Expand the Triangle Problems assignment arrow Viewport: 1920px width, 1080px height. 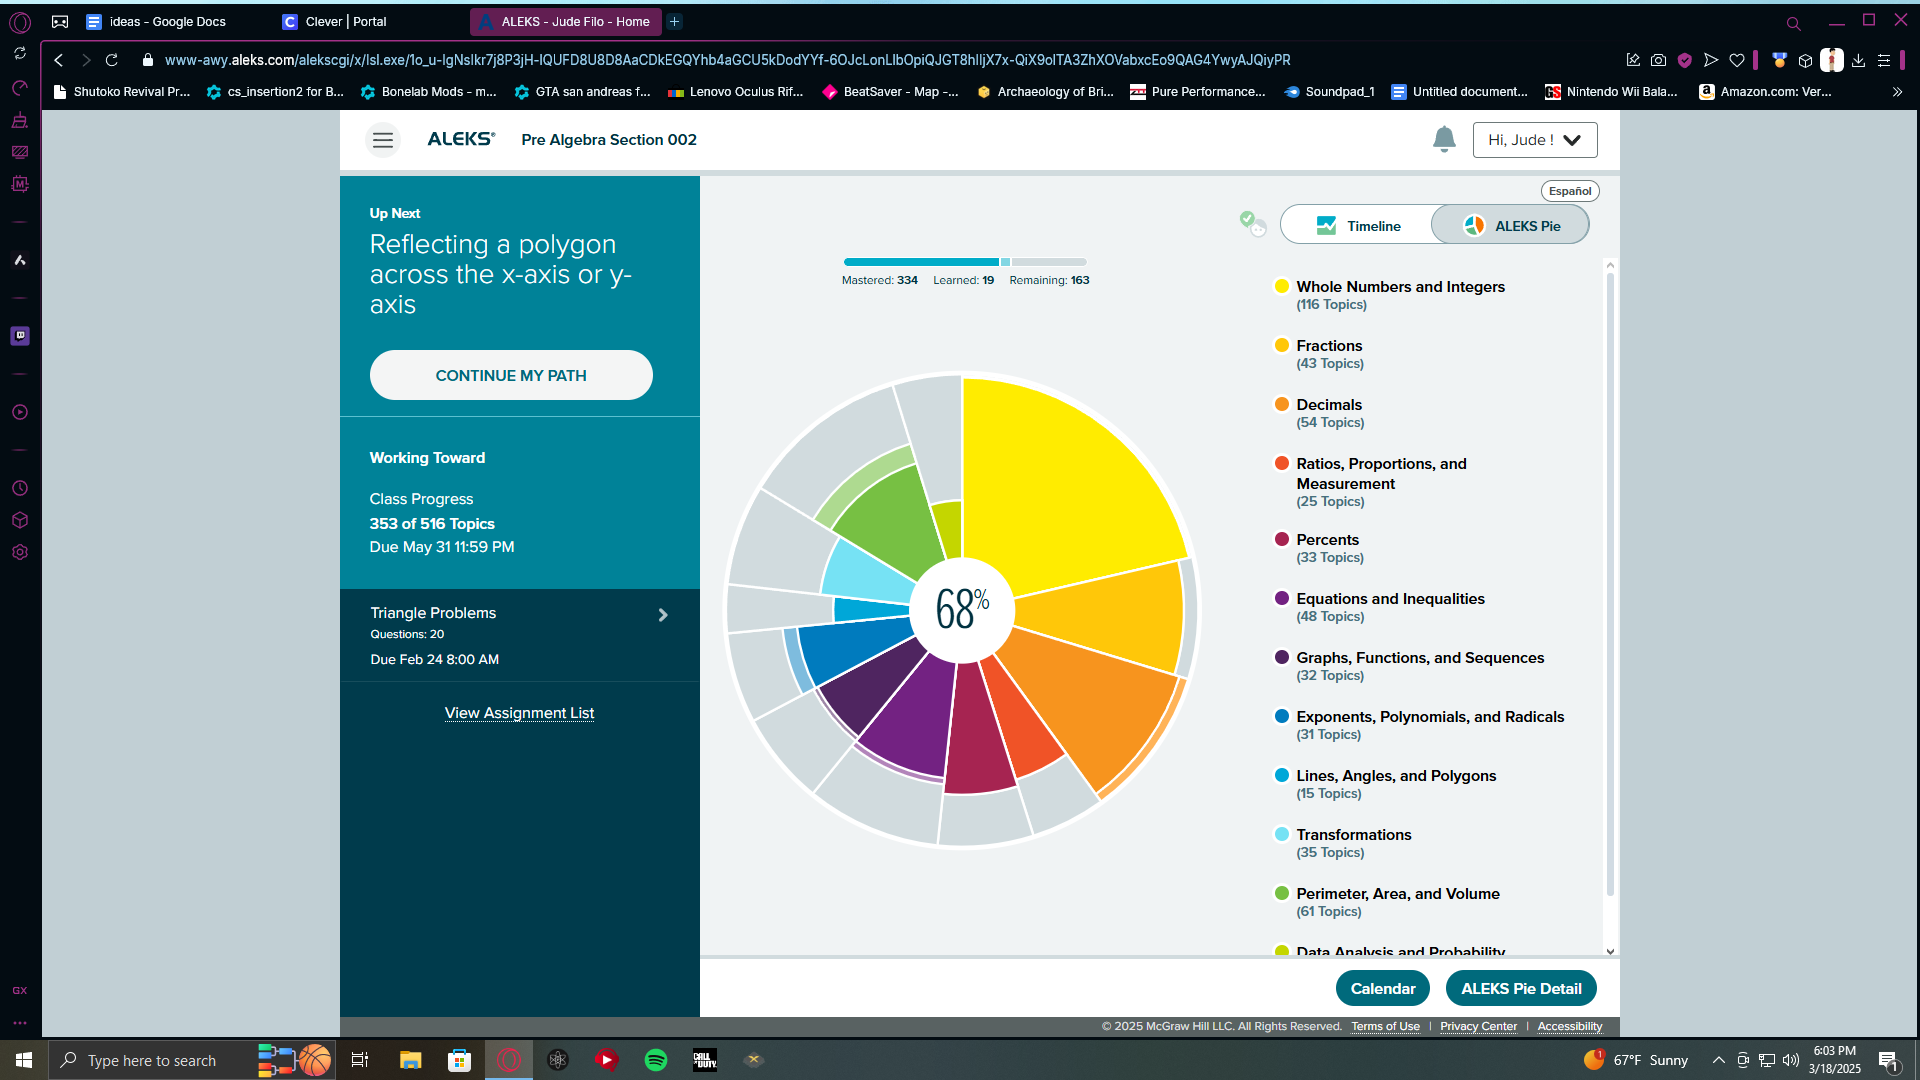pyautogui.click(x=663, y=615)
